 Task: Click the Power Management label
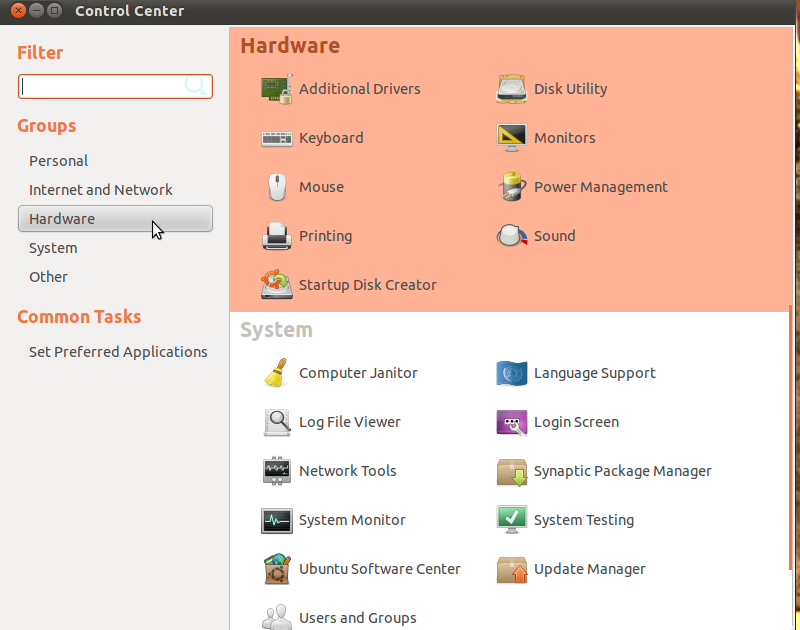(x=601, y=187)
